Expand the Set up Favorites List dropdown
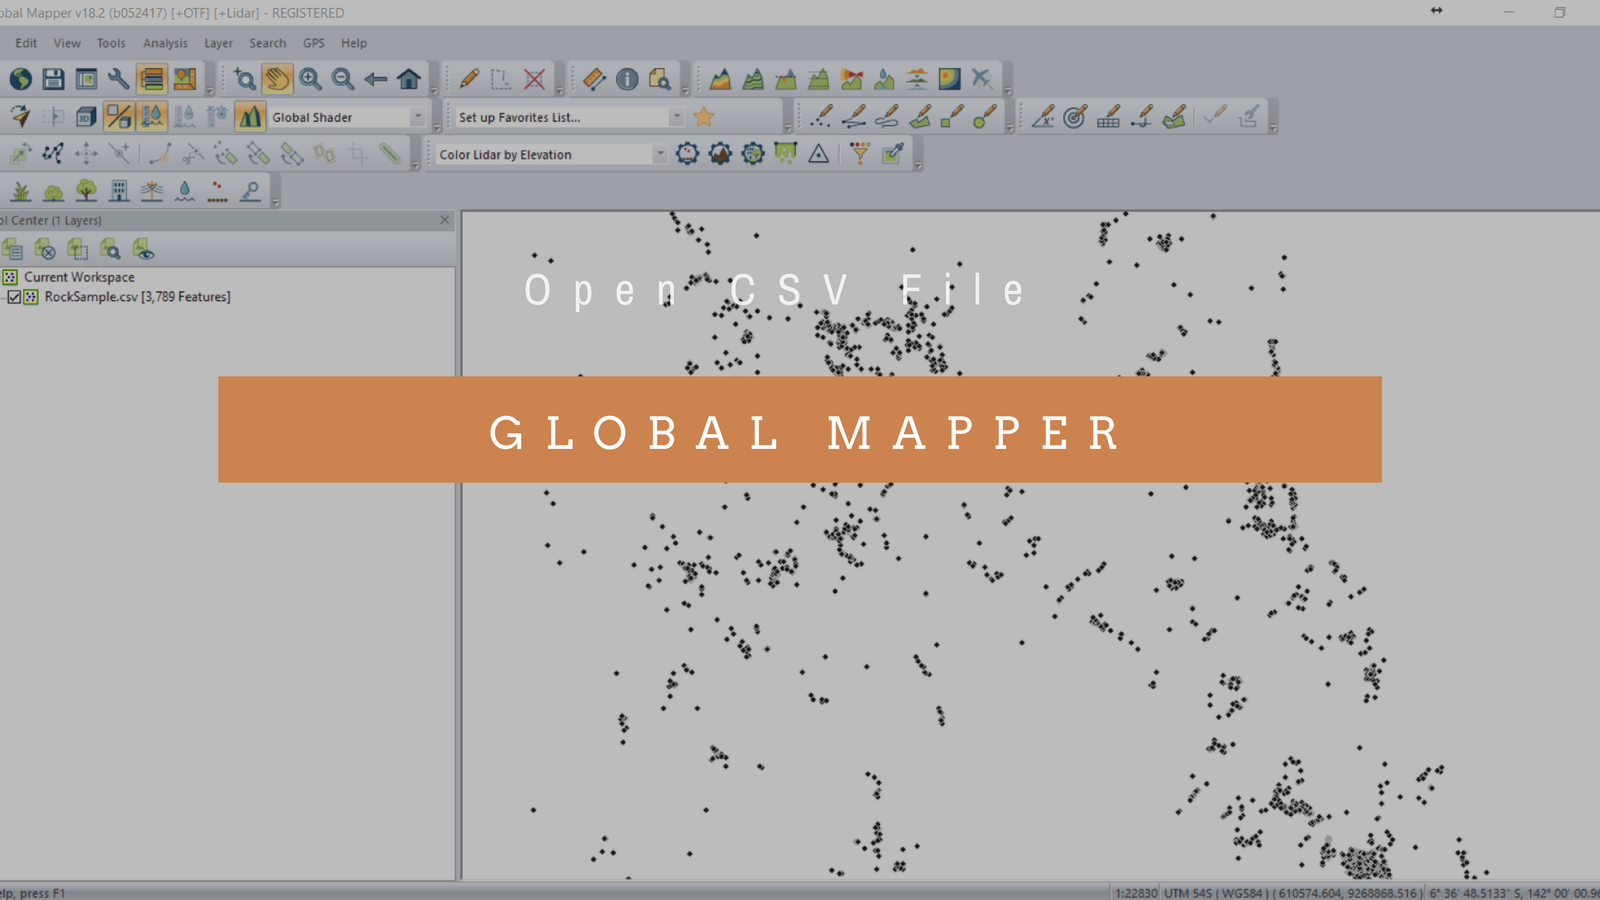Viewport: 1600px width, 900px height. 676,116
